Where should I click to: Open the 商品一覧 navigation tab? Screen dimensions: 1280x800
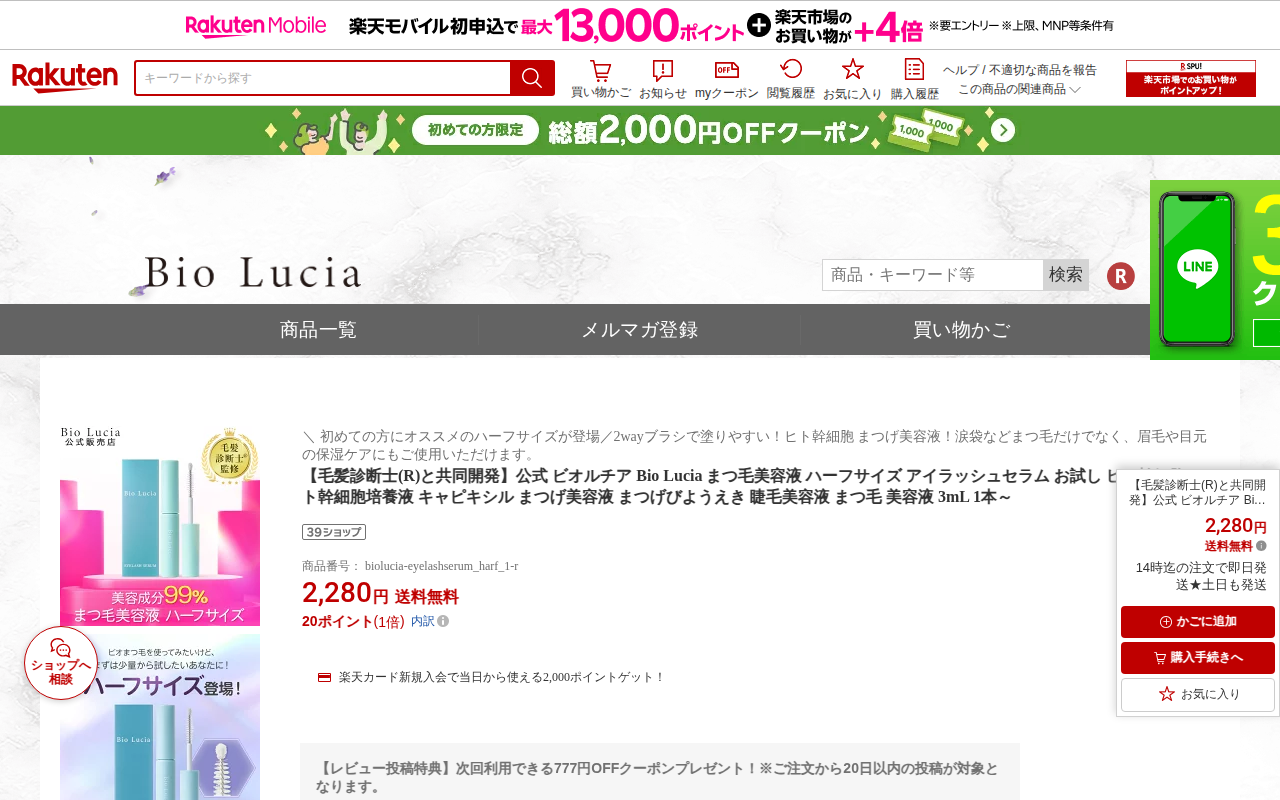[x=318, y=330]
